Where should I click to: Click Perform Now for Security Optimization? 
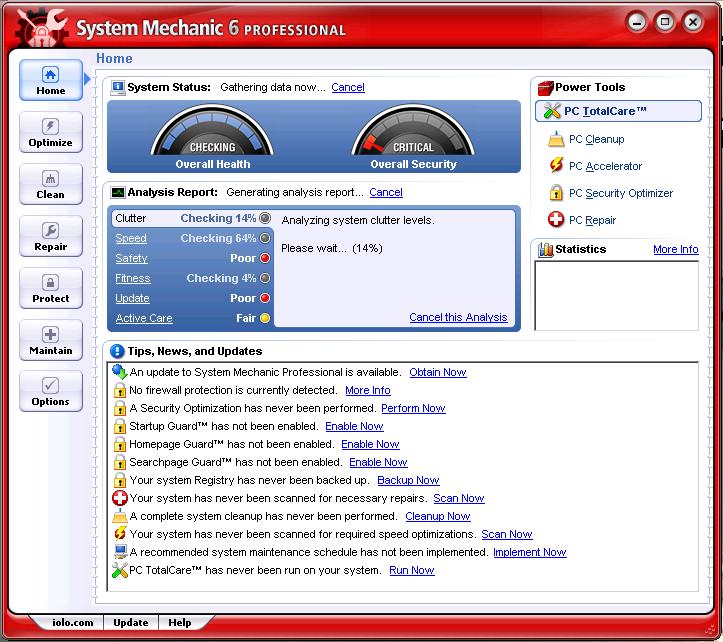coord(413,408)
